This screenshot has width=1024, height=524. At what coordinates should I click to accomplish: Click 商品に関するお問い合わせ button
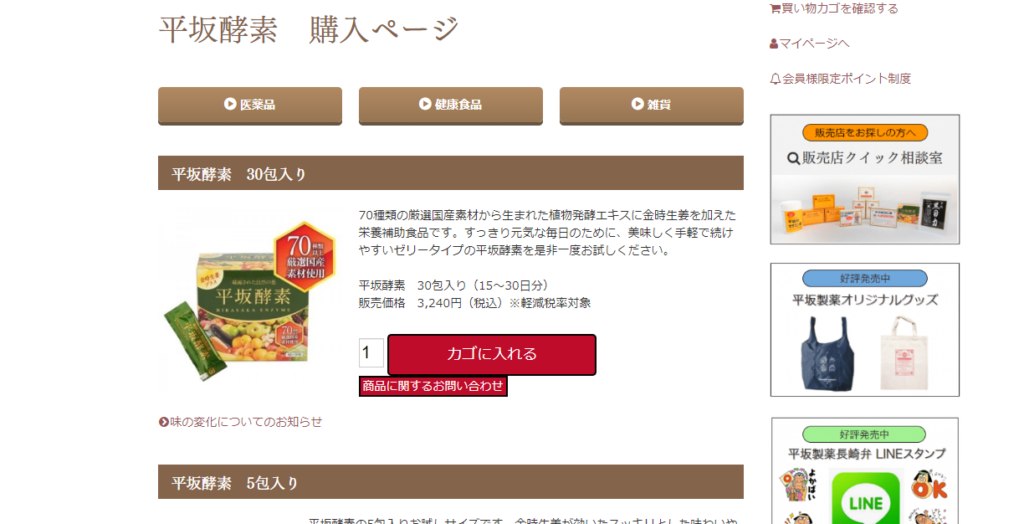click(x=433, y=386)
